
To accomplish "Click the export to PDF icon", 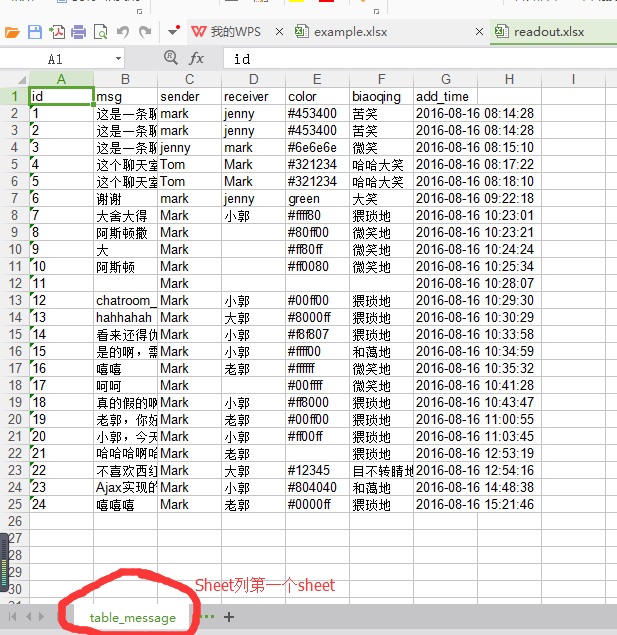I will click(x=57, y=32).
